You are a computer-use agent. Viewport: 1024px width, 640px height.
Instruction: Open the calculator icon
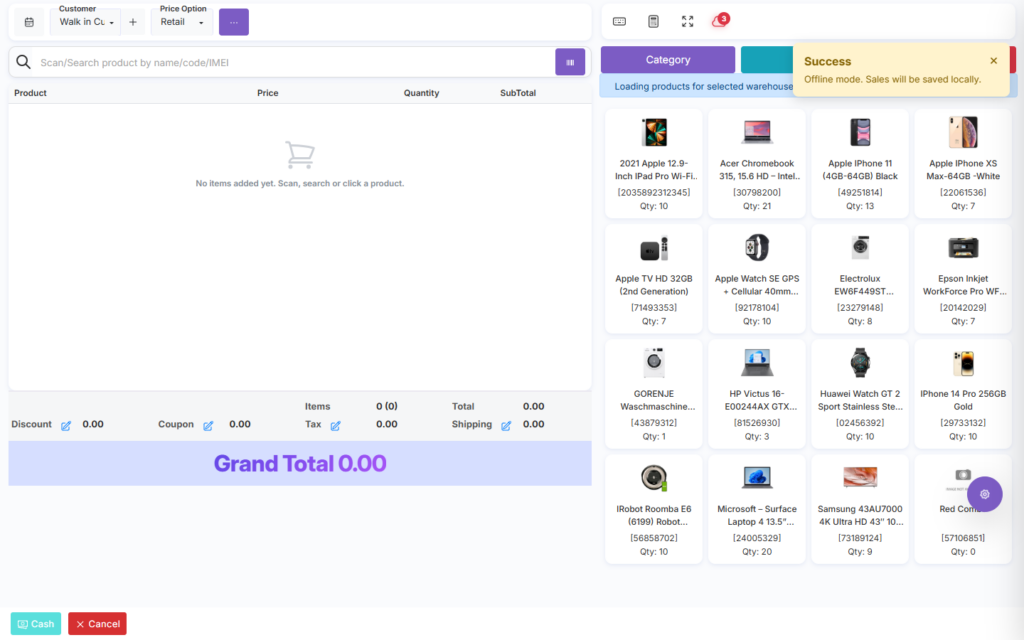[x=653, y=22]
